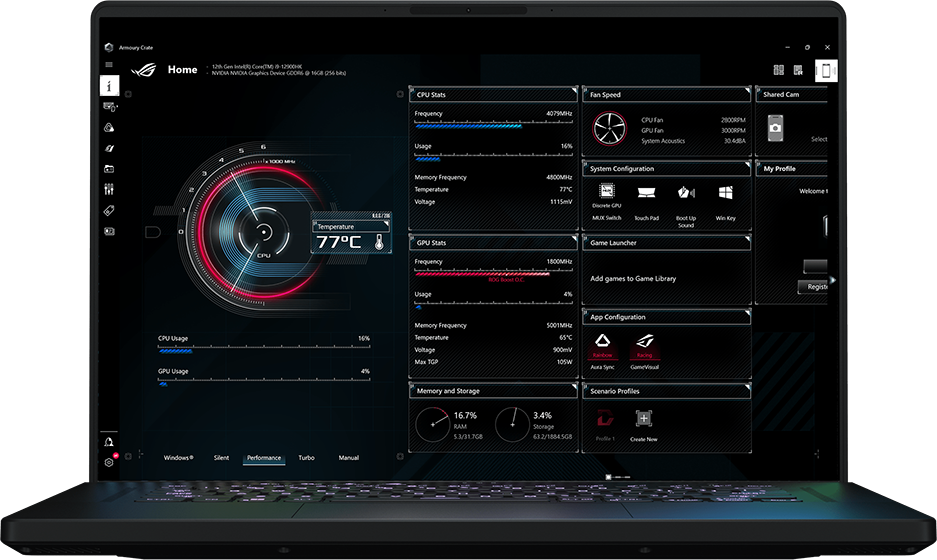Select Profile 1 in Scenario Profiles

[x=605, y=424]
